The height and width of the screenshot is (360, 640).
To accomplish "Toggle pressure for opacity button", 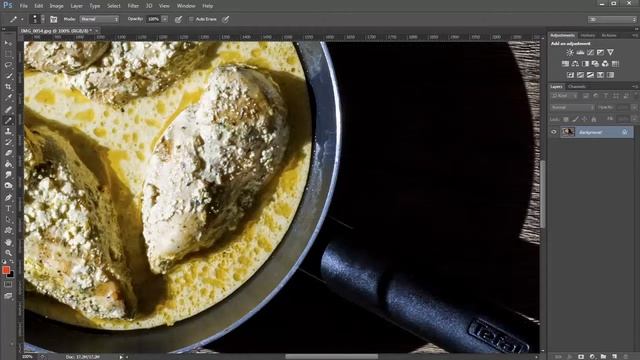I will tap(178, 19).
